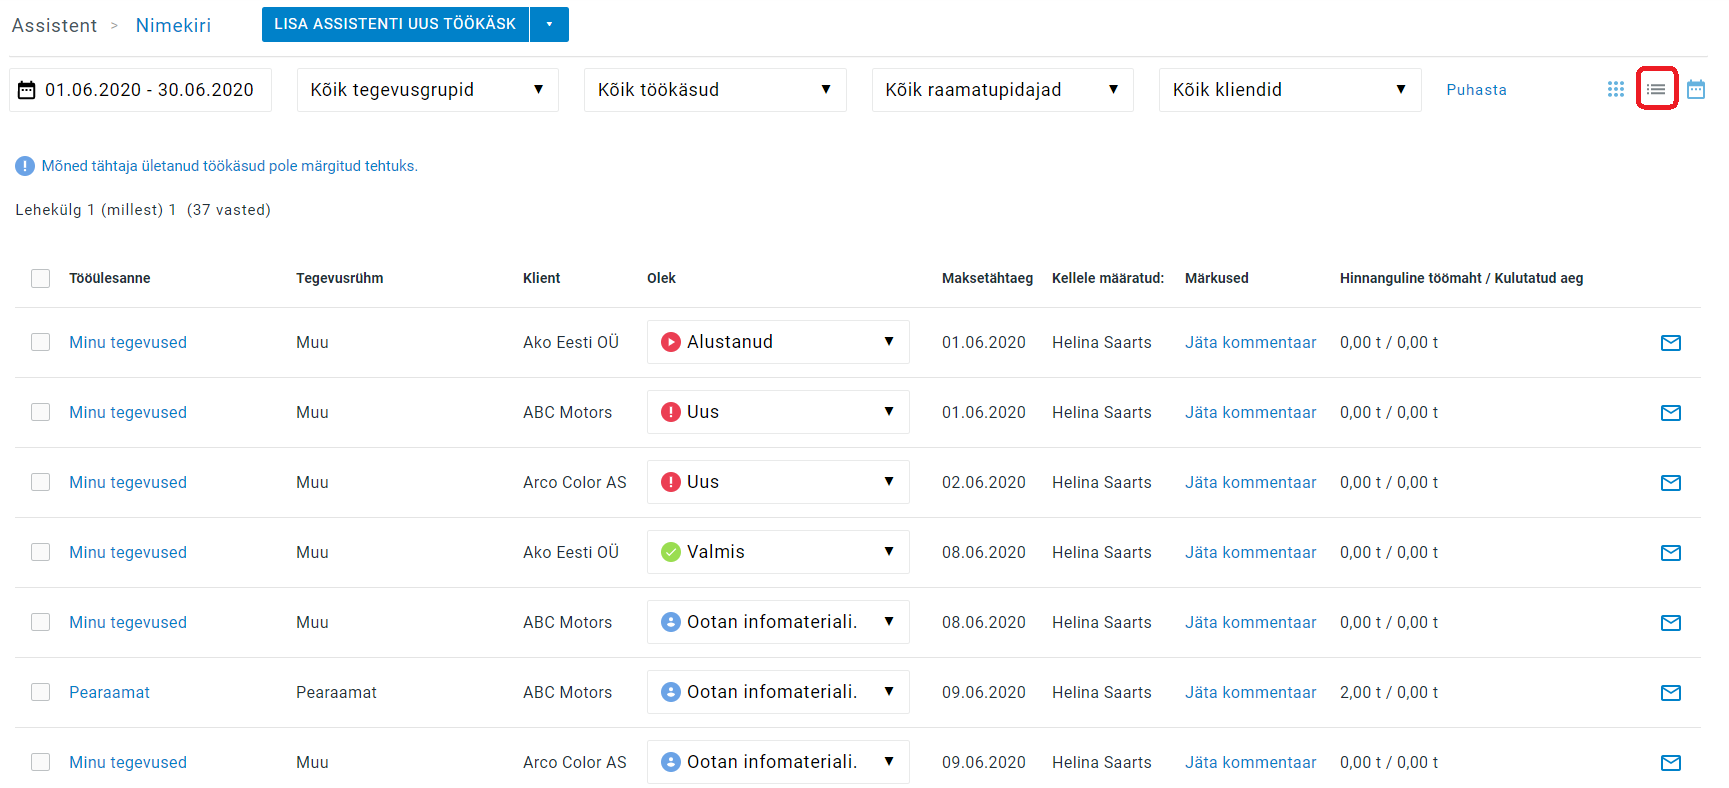Click the date range field 01.06.2020 - 30.06.2020
The image size is (1729, 788).
140,90
